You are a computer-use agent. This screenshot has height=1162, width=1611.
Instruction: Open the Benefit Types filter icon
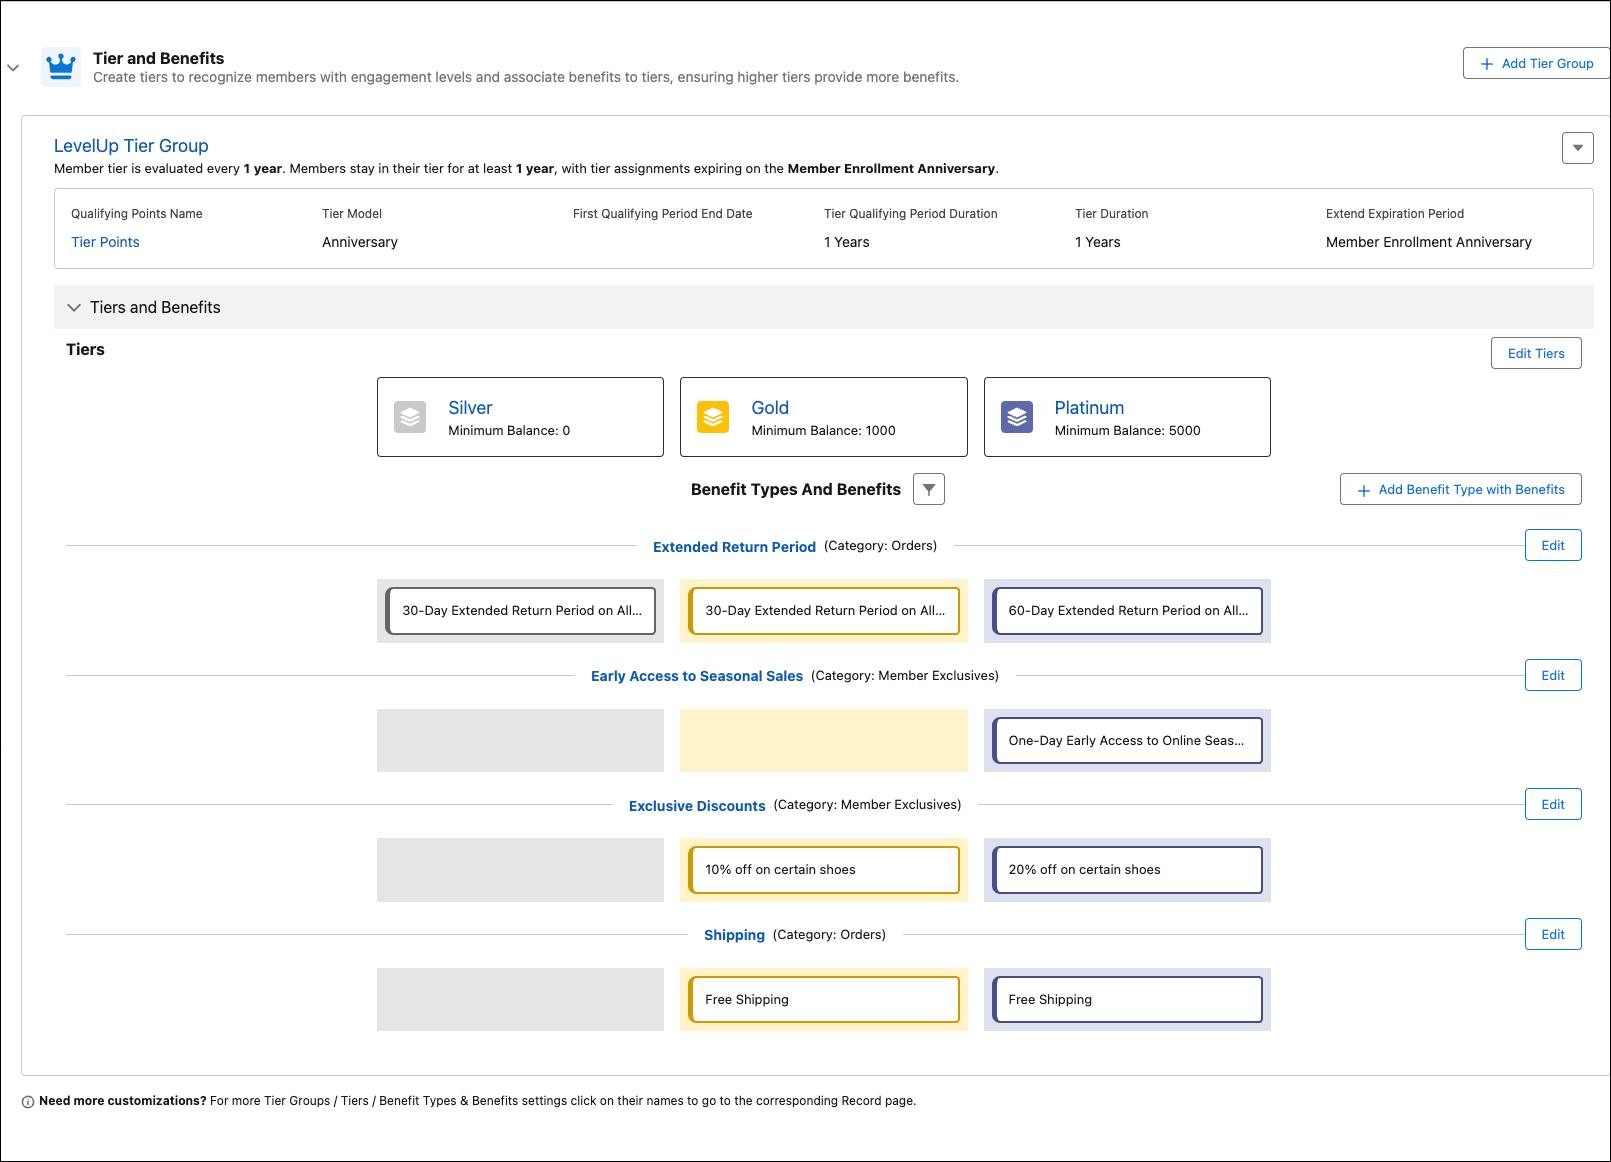[x=929, y=489]
